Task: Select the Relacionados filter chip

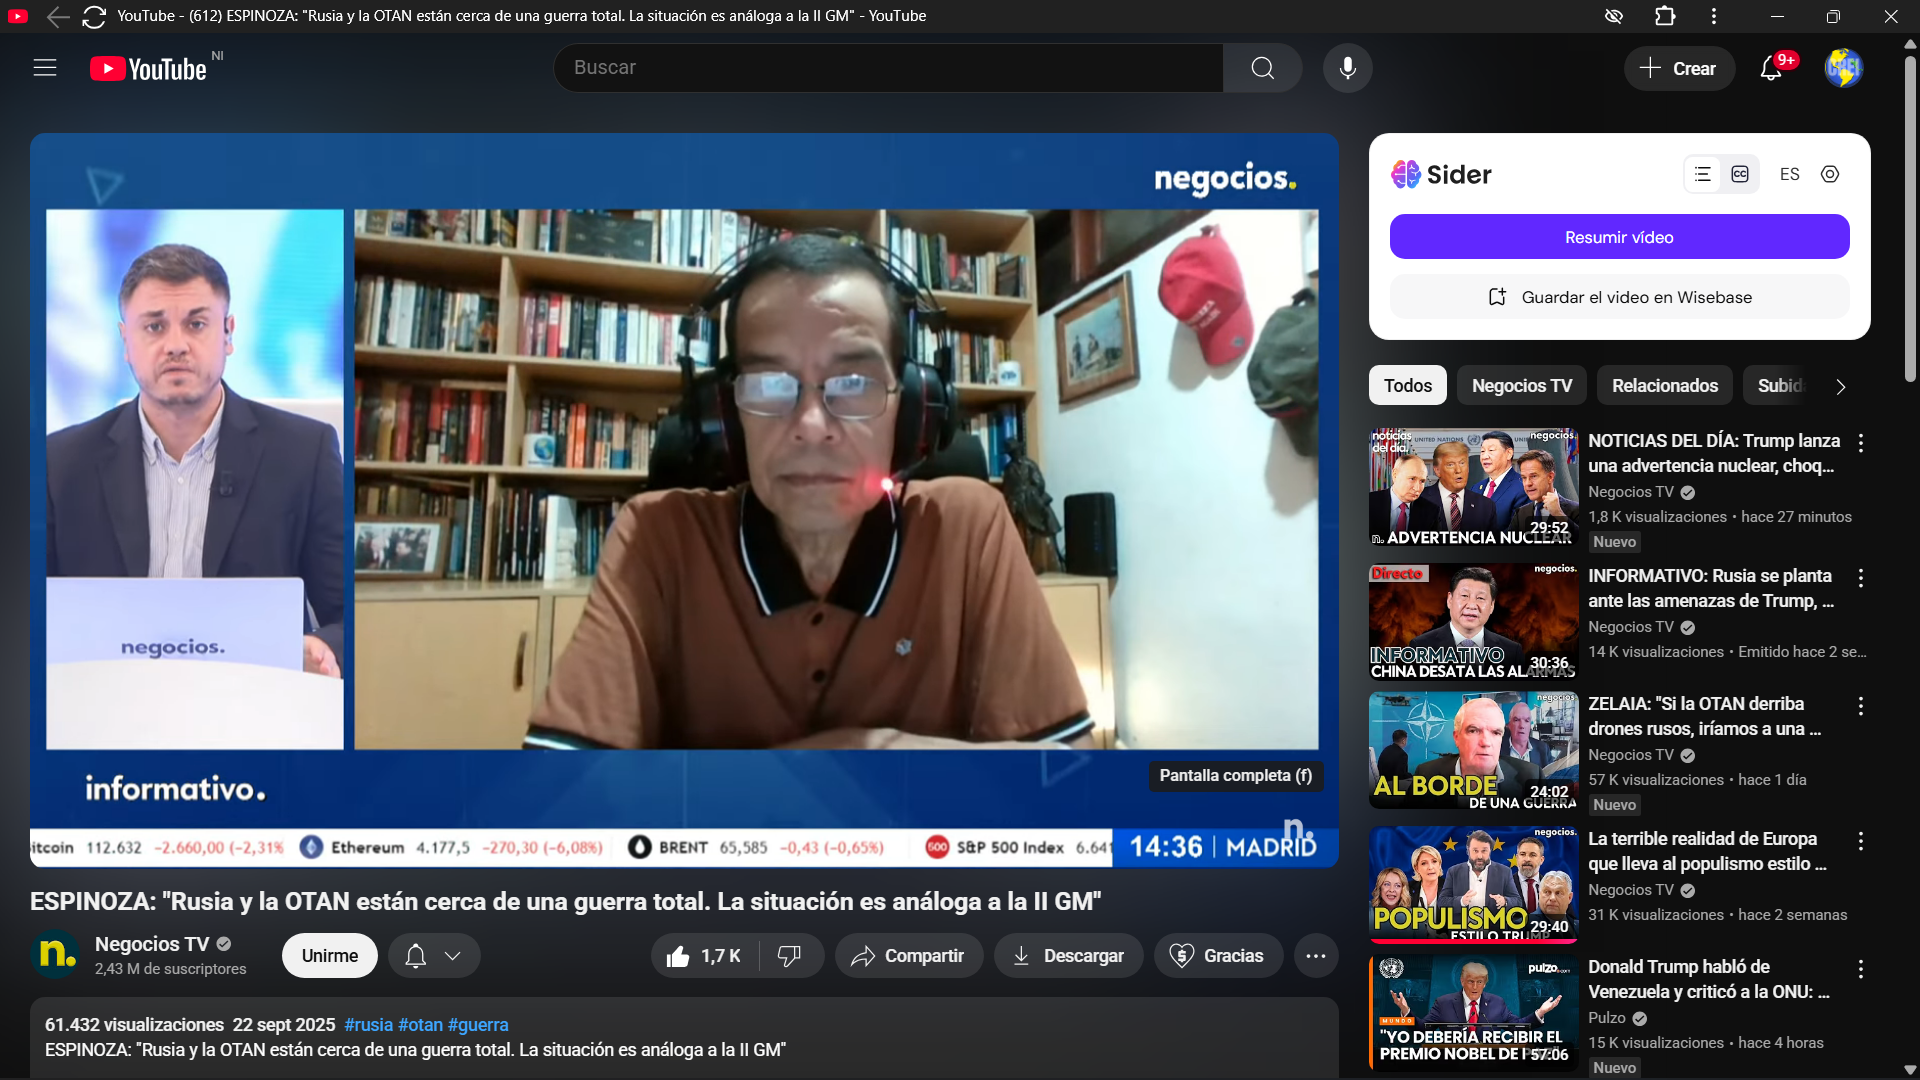Action: (1664, 386)
